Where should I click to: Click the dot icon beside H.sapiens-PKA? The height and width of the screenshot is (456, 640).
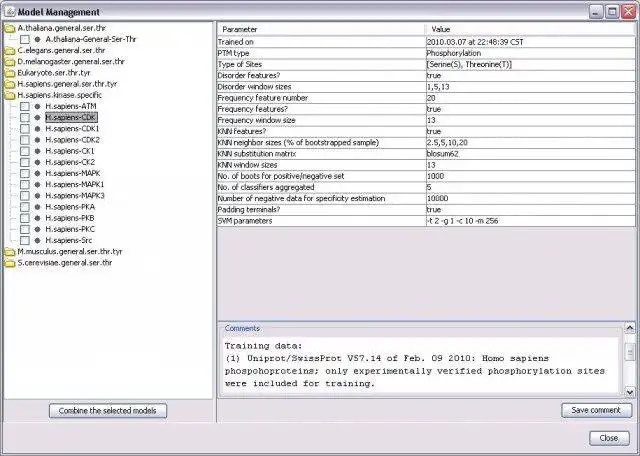pos(38,207)
